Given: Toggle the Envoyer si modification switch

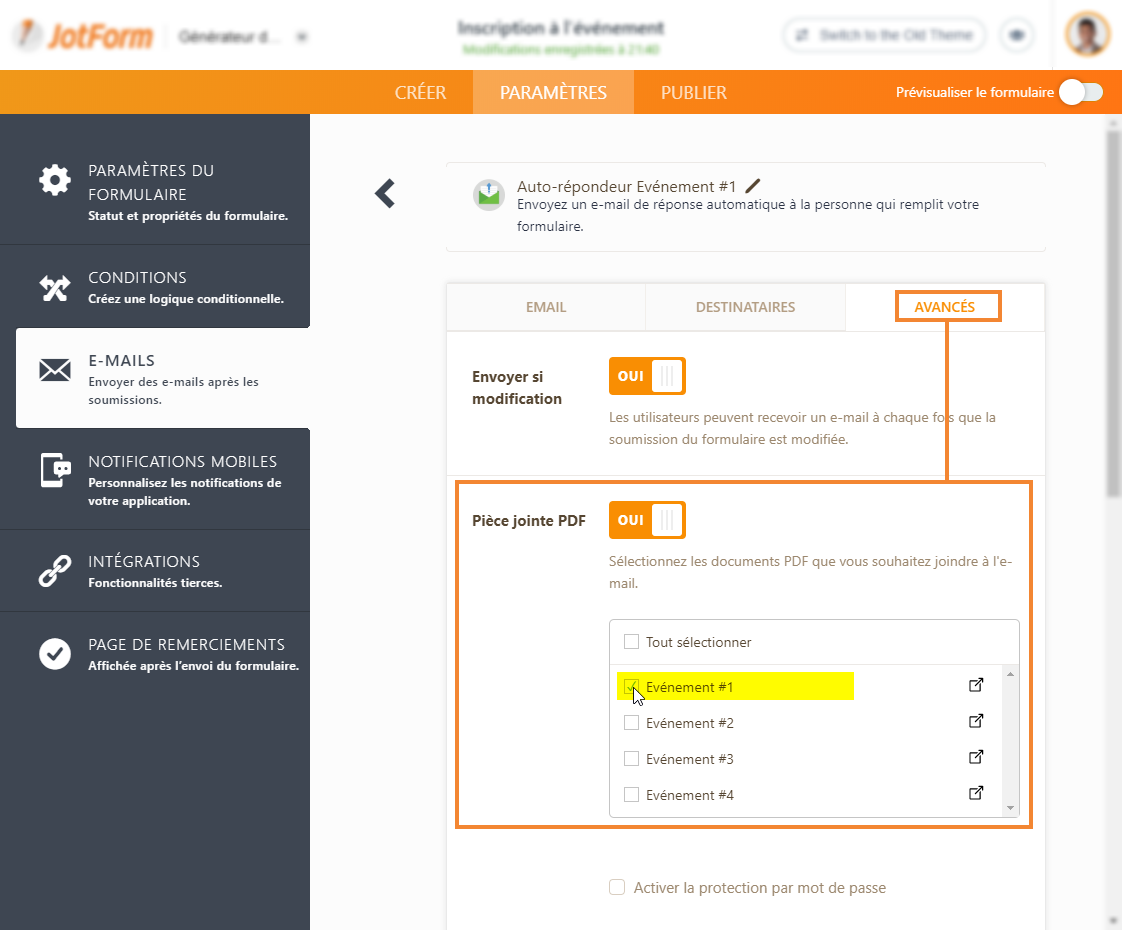Looking at the screenshot, I should (647, 376).
